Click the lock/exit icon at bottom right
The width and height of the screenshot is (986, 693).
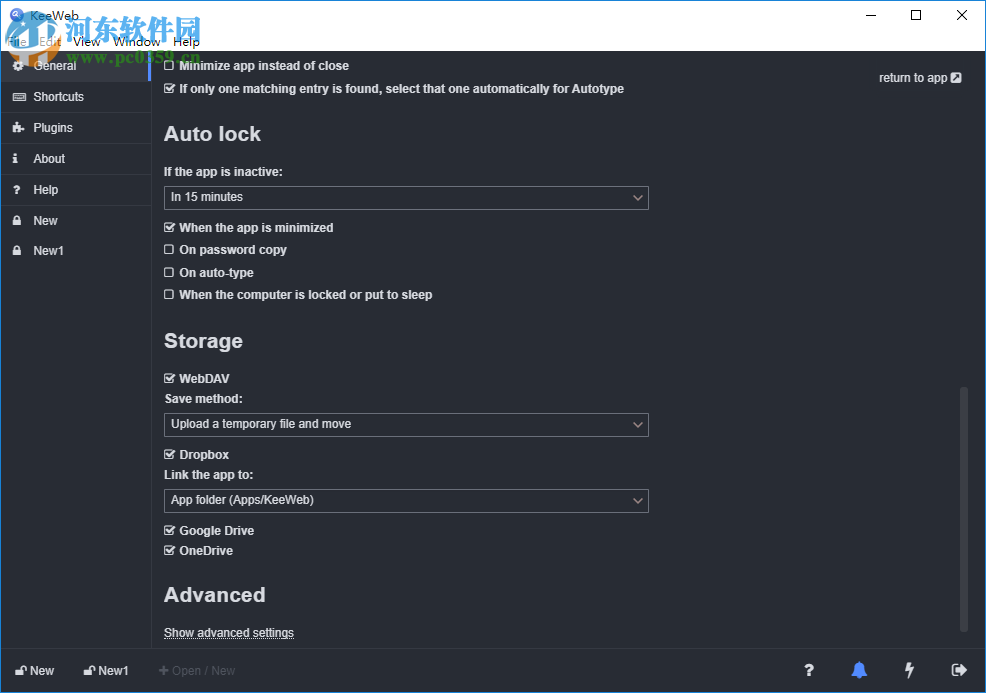coord(959,670)
